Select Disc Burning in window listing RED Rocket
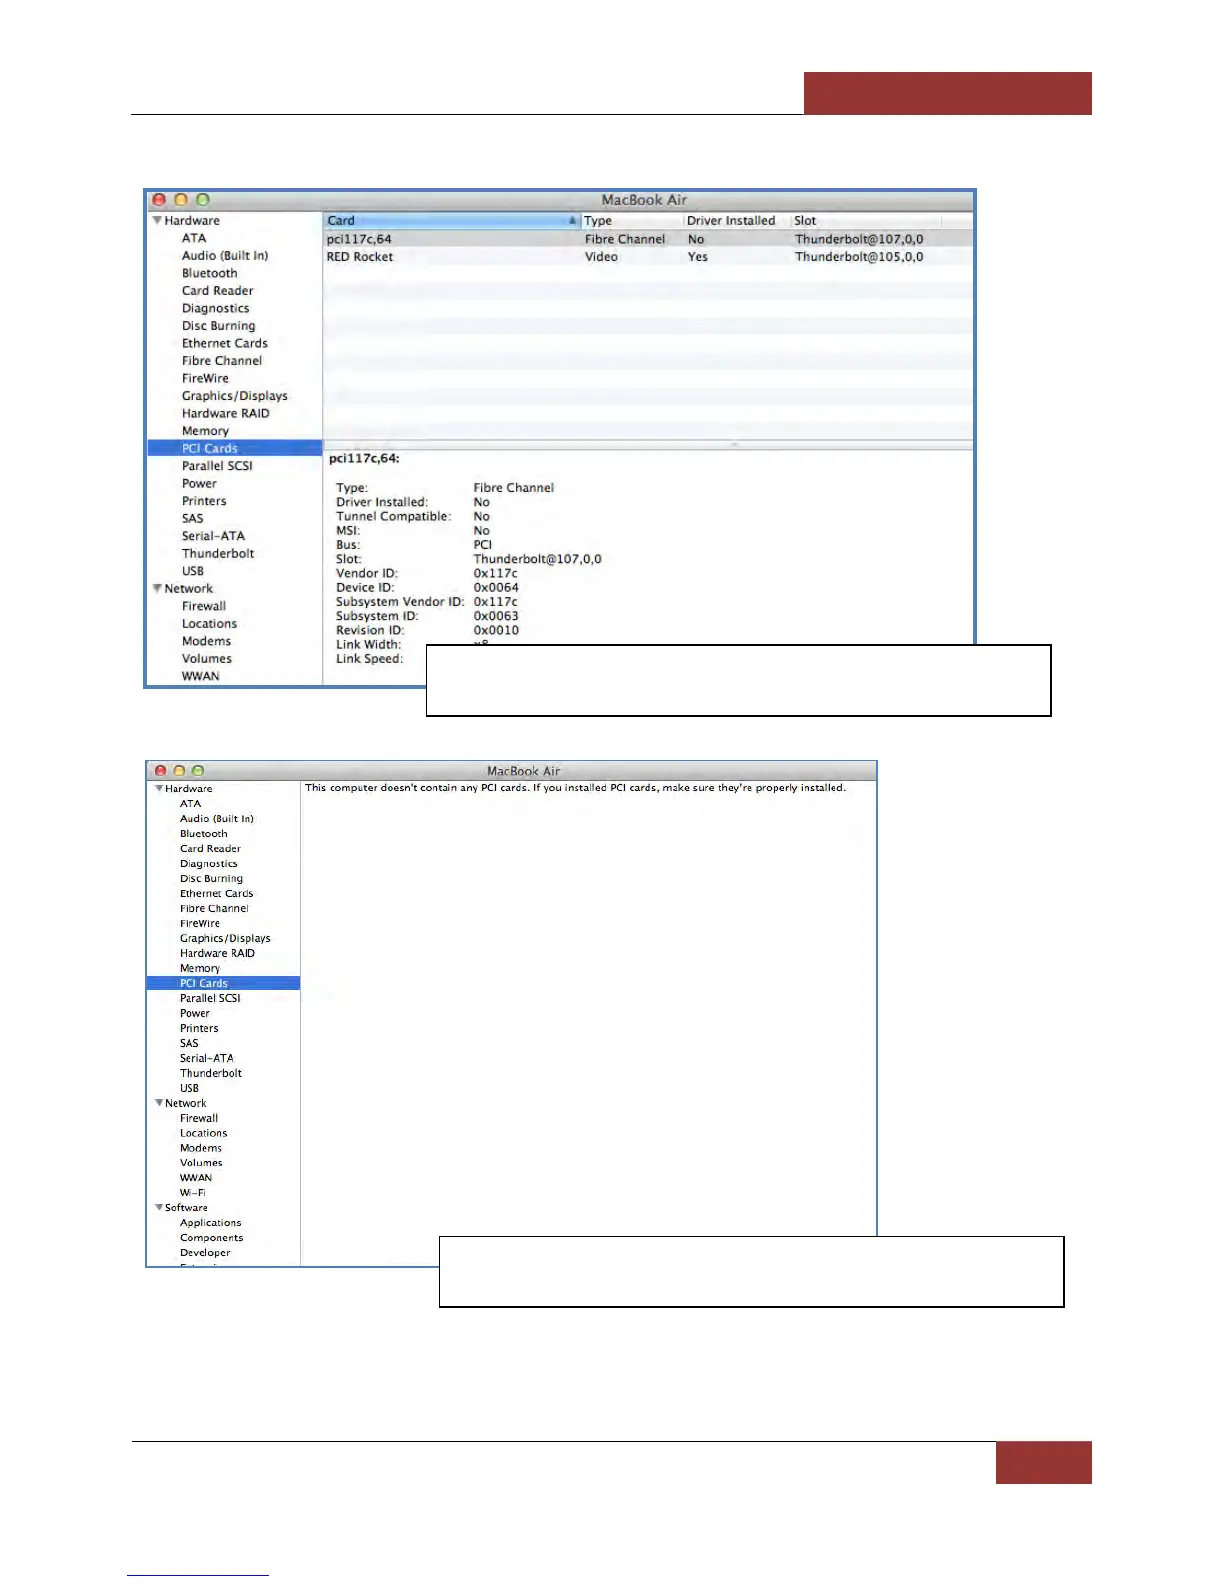Screen dimensions: 1224x1584 219,326
